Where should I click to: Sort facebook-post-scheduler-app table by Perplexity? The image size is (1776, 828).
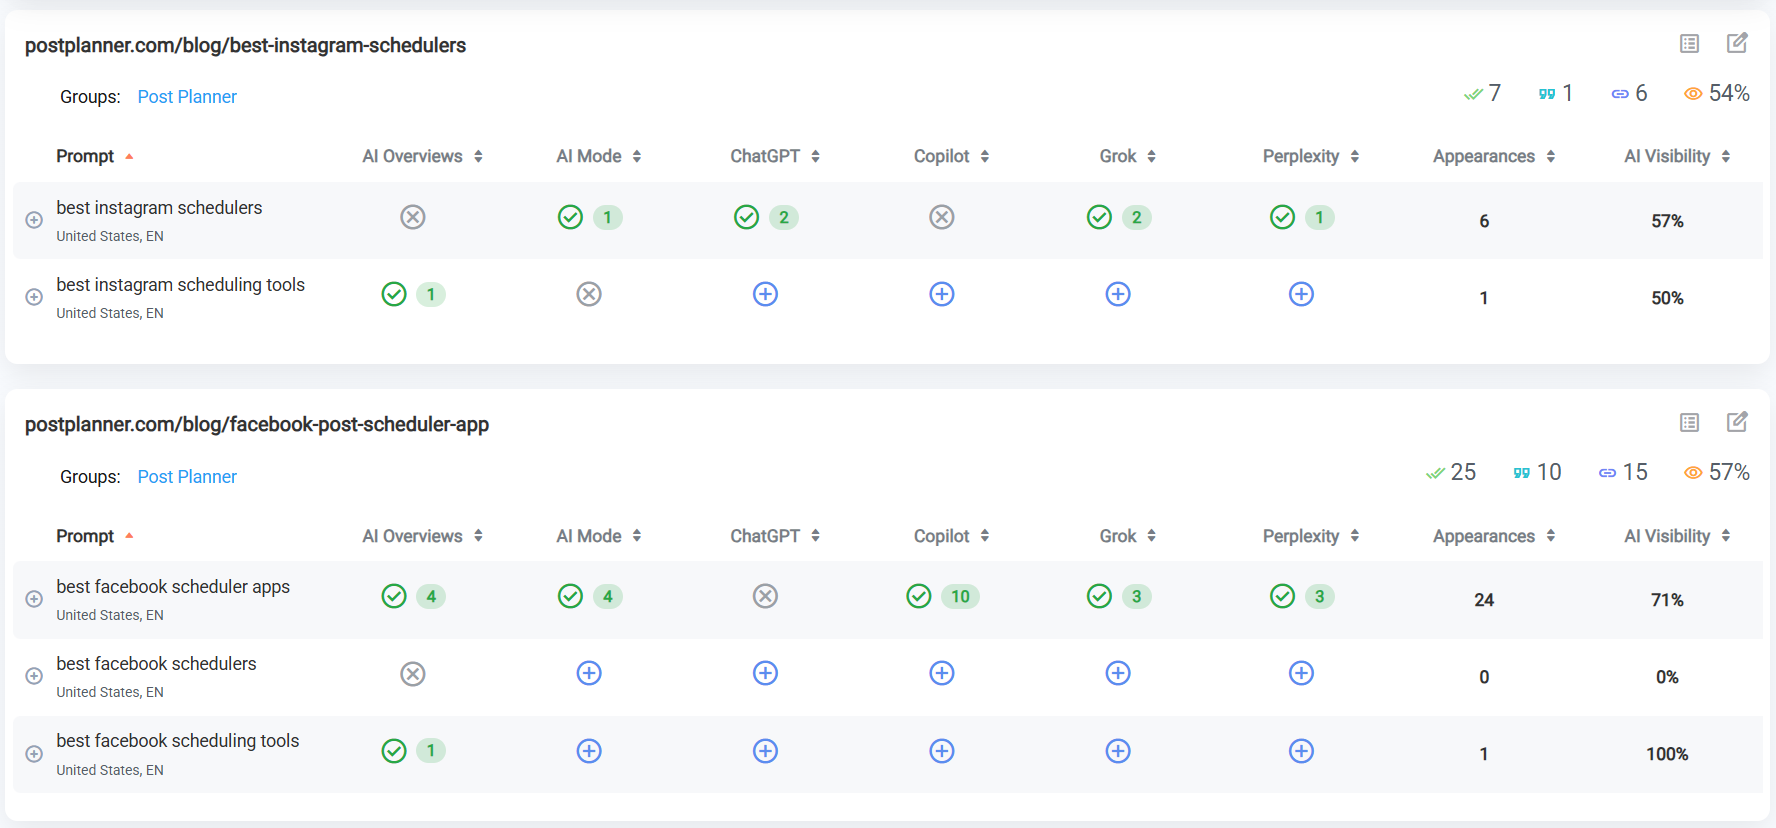[1311, 536]
